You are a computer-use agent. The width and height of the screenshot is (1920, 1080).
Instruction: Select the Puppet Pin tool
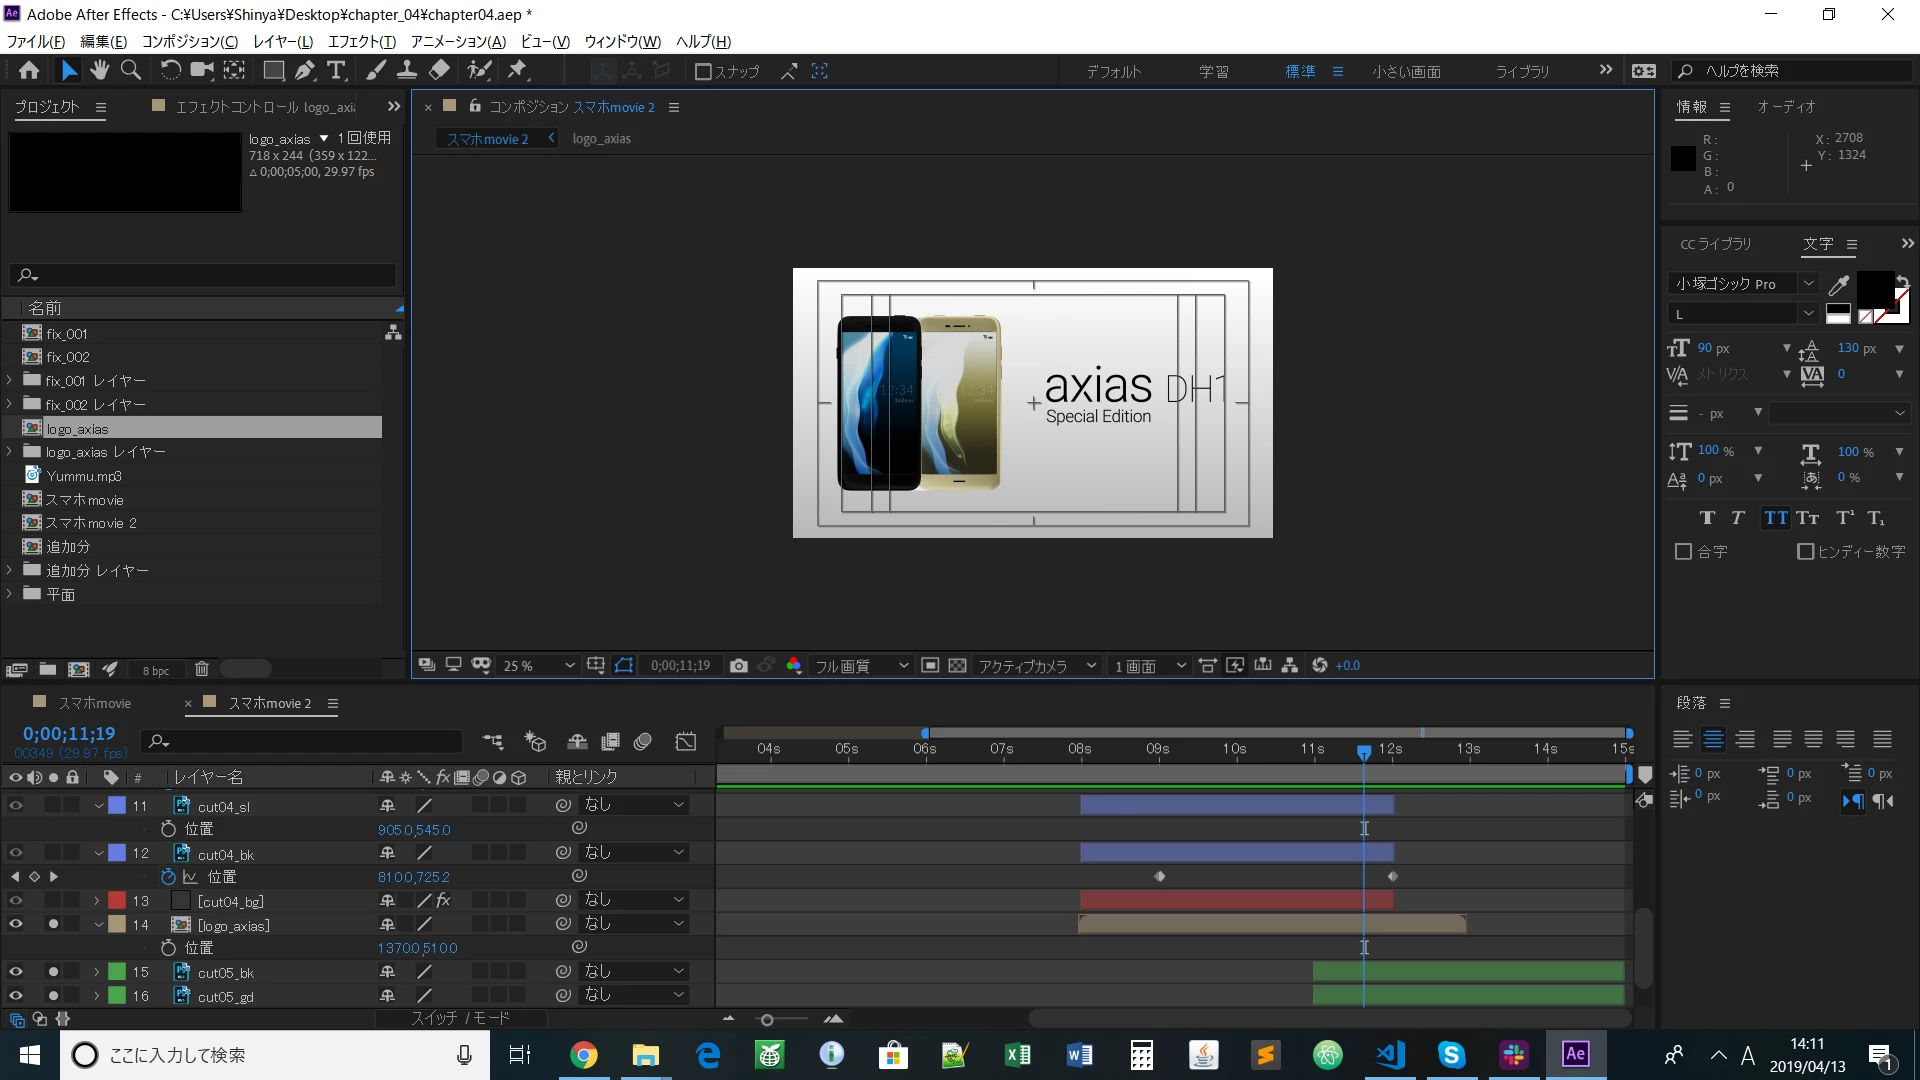click(517, 70)
